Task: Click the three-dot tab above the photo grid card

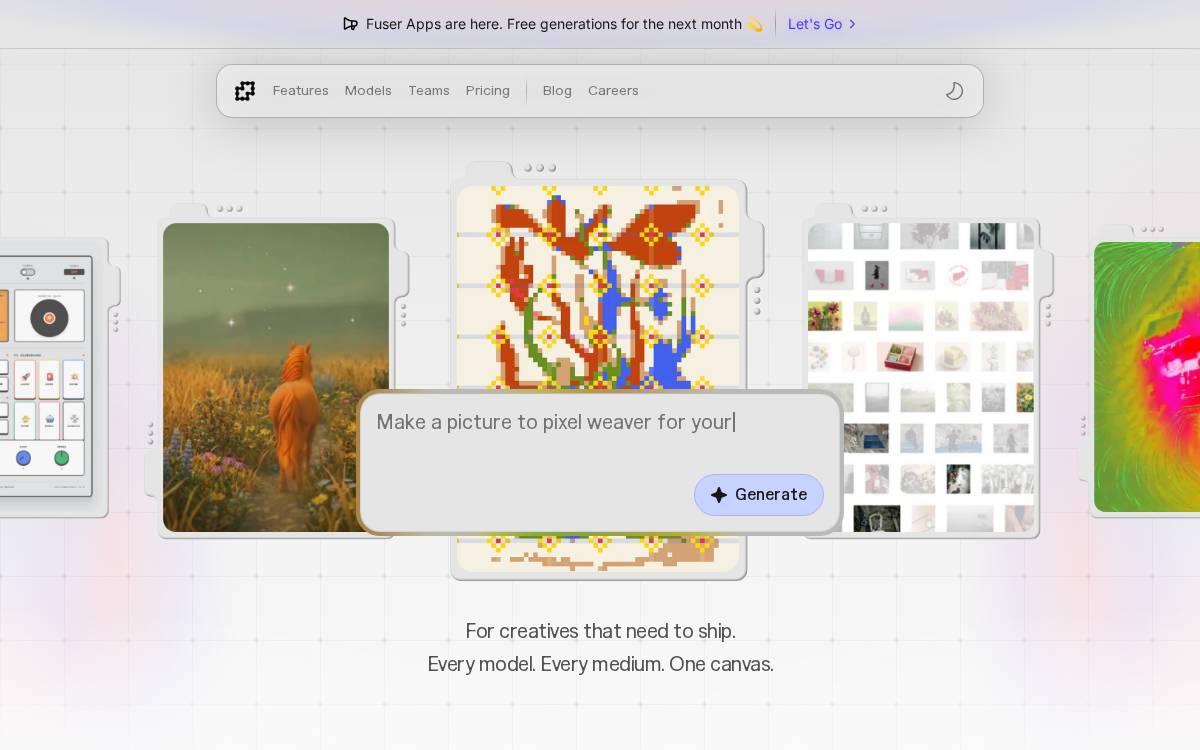Action: [x=874, y=209]
